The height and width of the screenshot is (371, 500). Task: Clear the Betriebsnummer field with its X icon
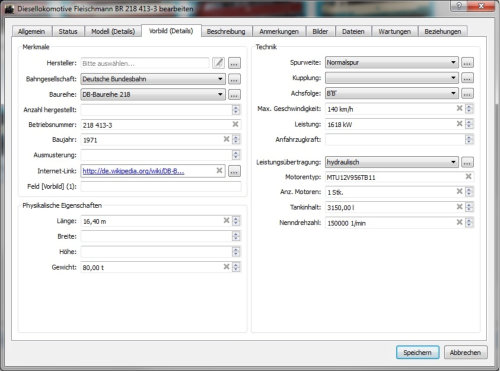235,124
